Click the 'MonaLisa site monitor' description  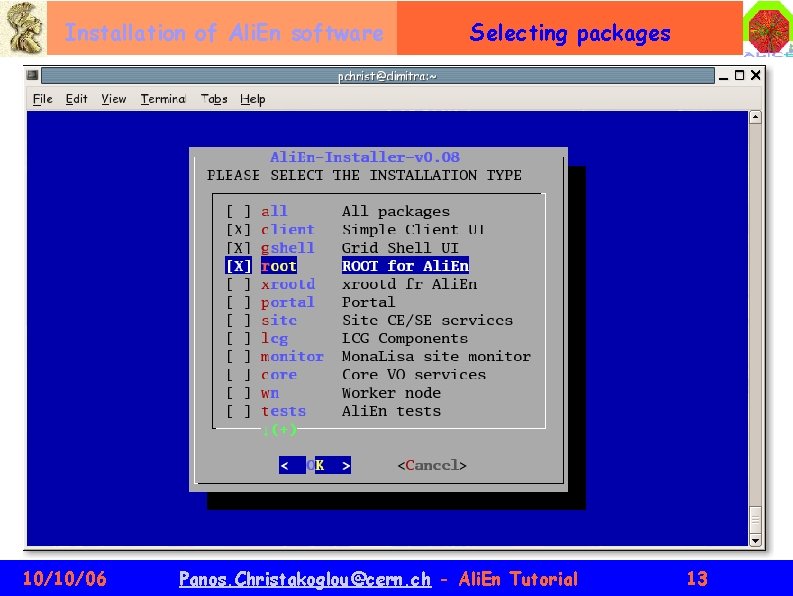436,357
